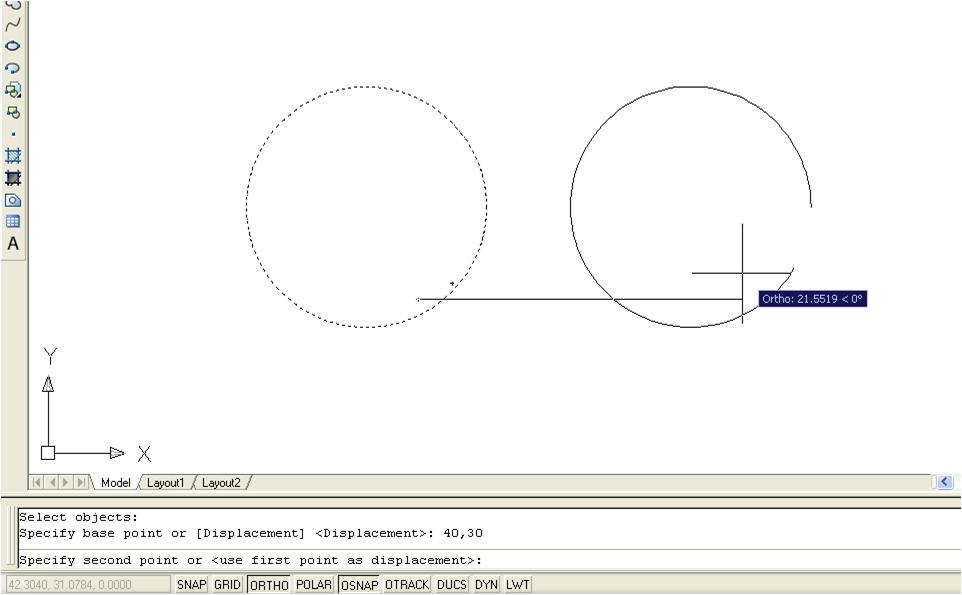
Task: Click the Make Block tool
Action: [x=13, y=112]
